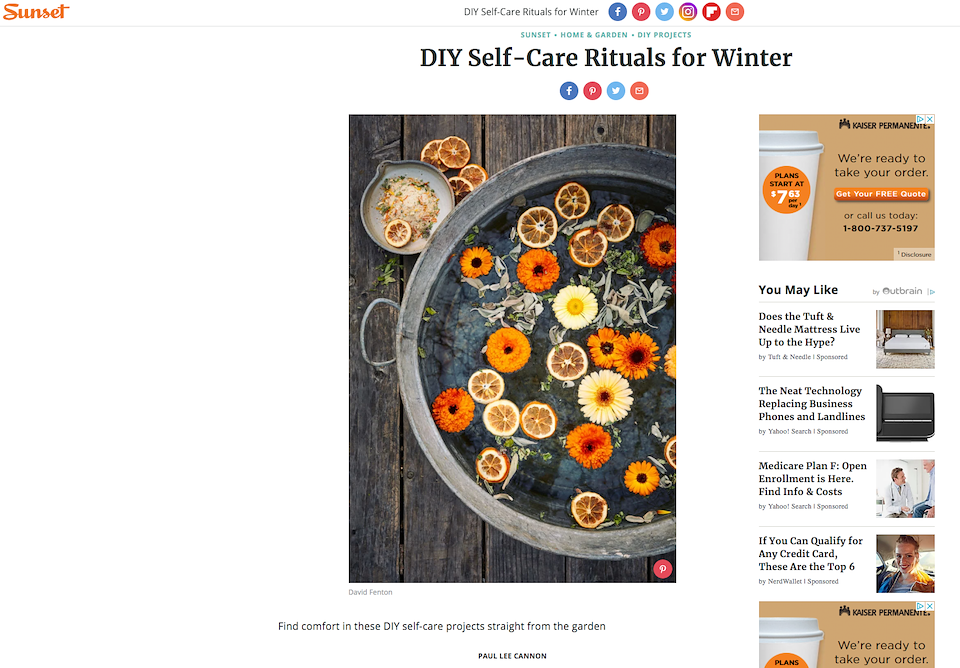Click the Flipboard icon in top bar
This screenshot has width=960, height=668.
[711, 12]
